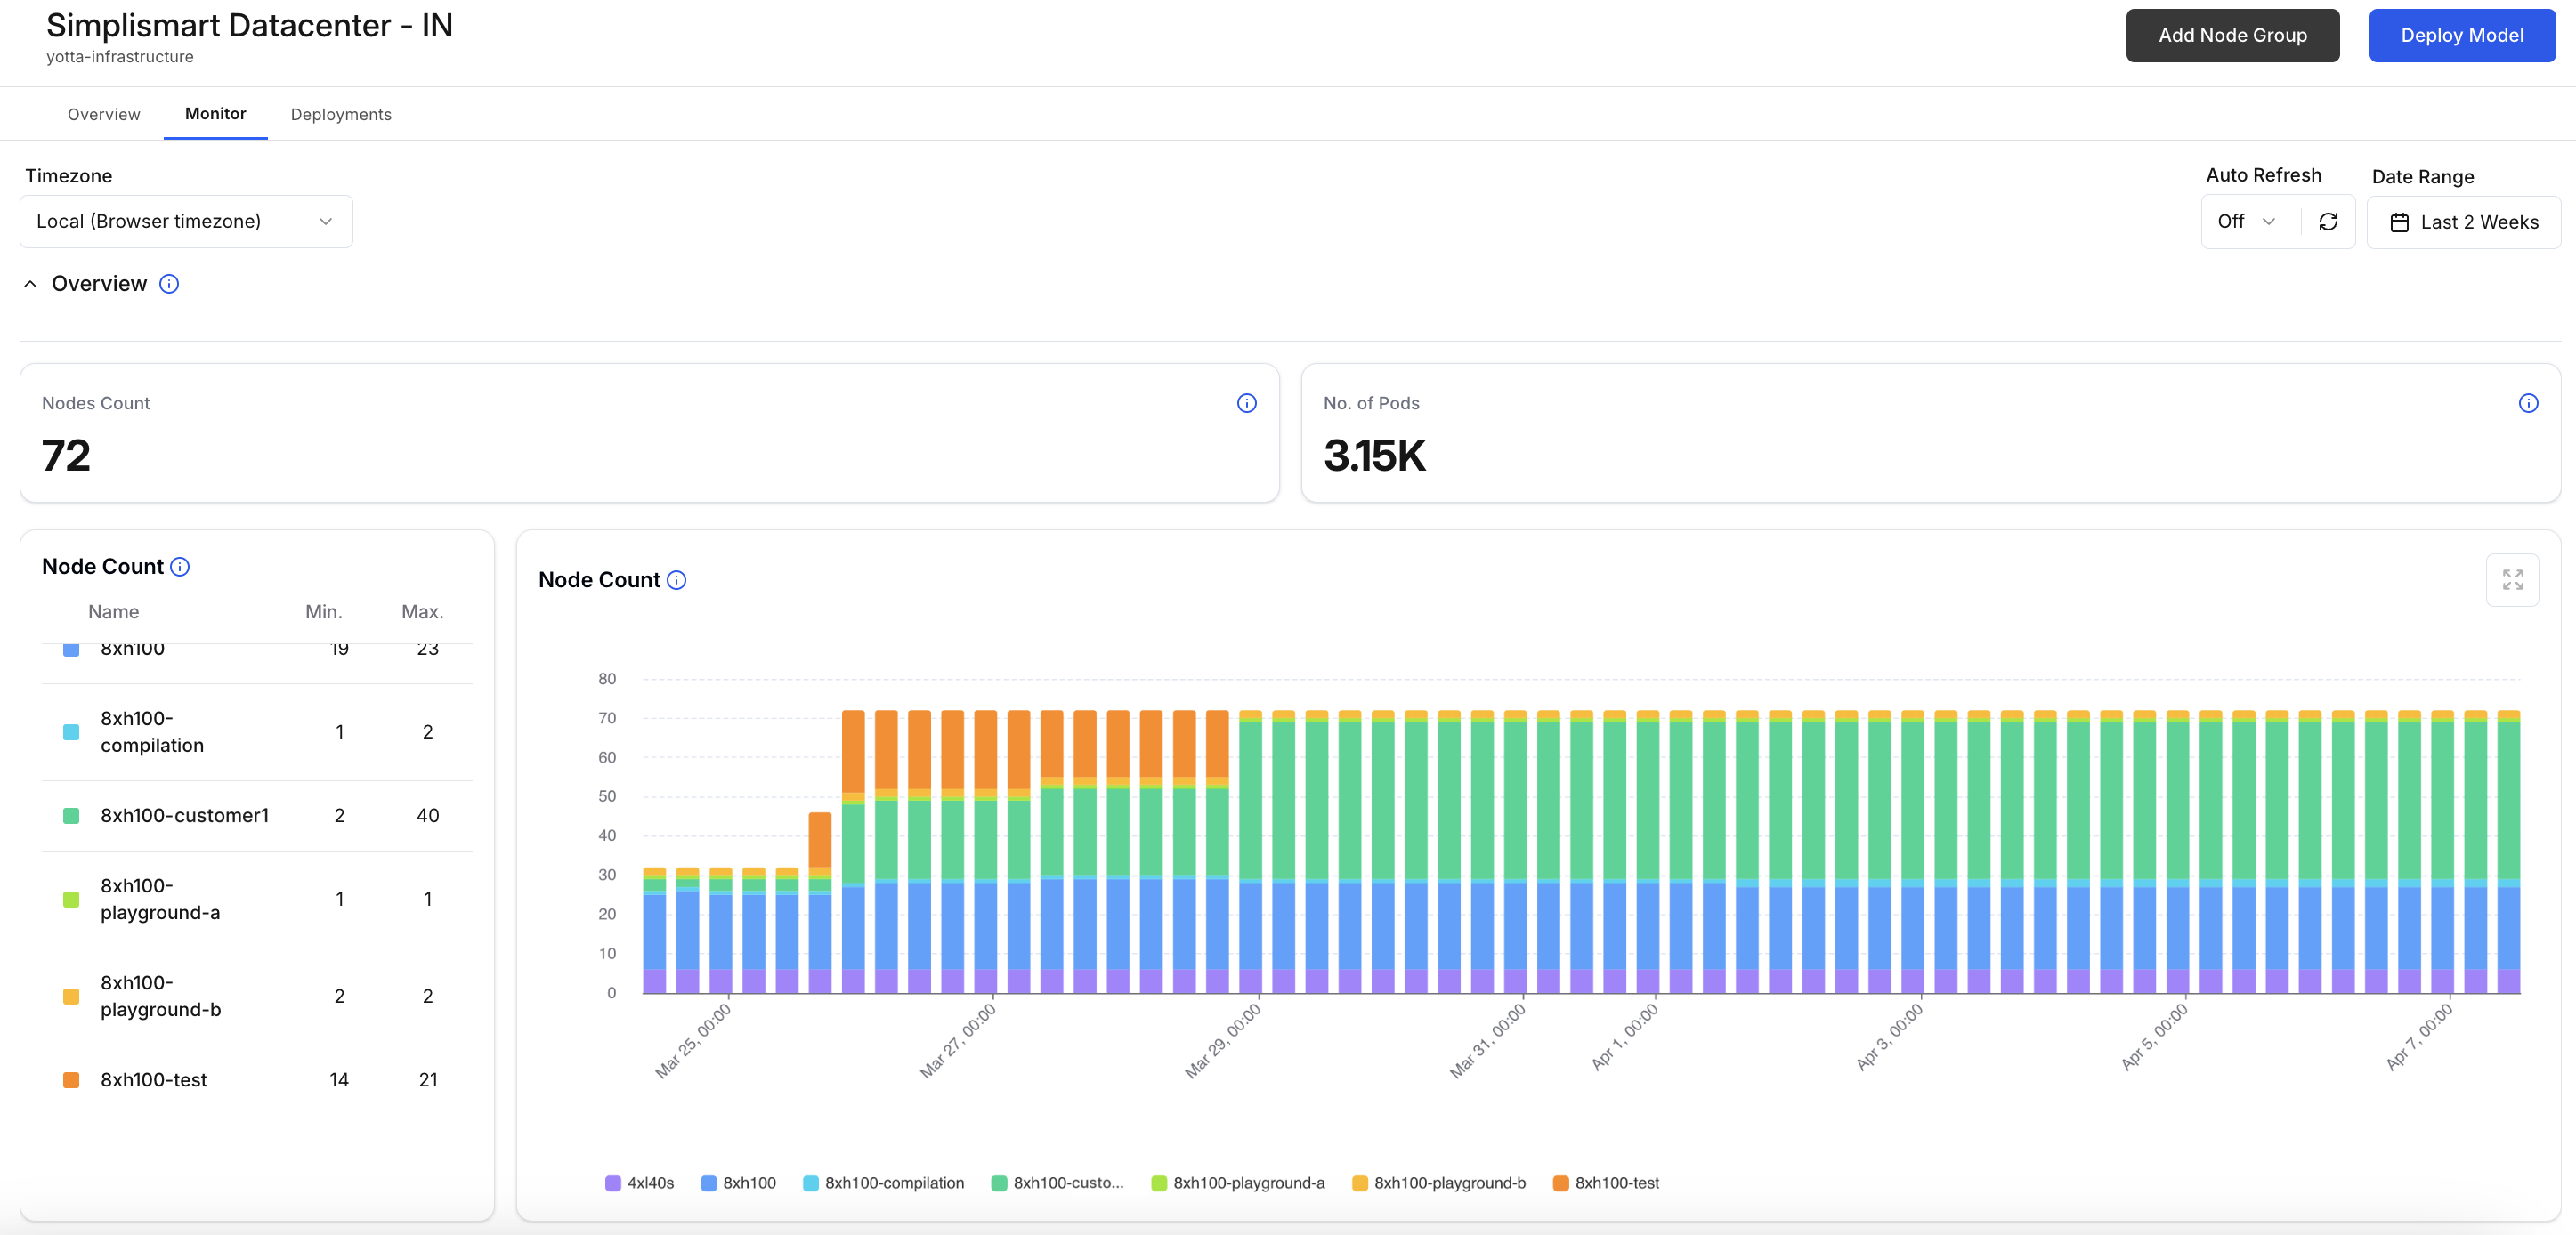Click the Nodes Count card info icon
Viewport: 2576px width, 1235px height.
click(x=1246, y=403)
